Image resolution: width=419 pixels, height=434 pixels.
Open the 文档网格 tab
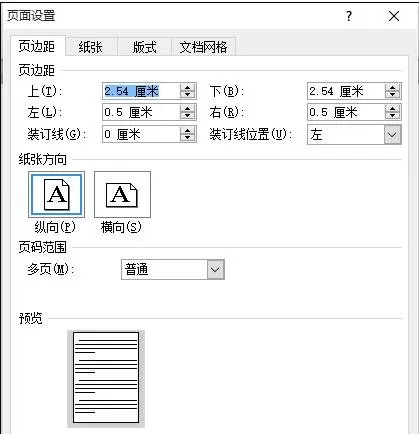tap(203, 47)
